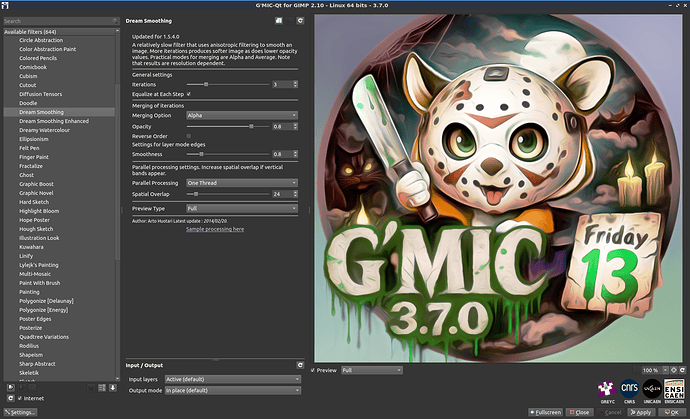Open the Parallel Processing dropdown
The width and height of the screenshot is (690, 419).
pyautogui.click(x=242, y=183)
